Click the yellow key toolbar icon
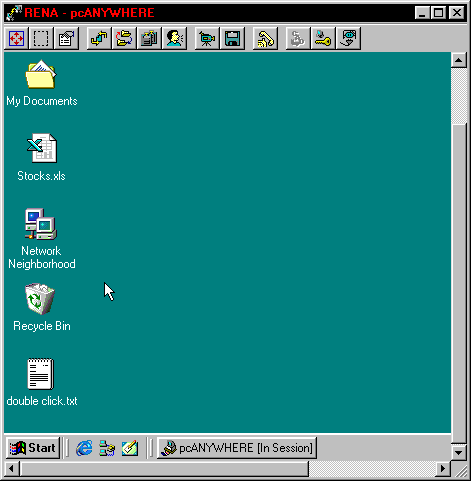This screenshot has height=481, width=471. pos(323,39)
